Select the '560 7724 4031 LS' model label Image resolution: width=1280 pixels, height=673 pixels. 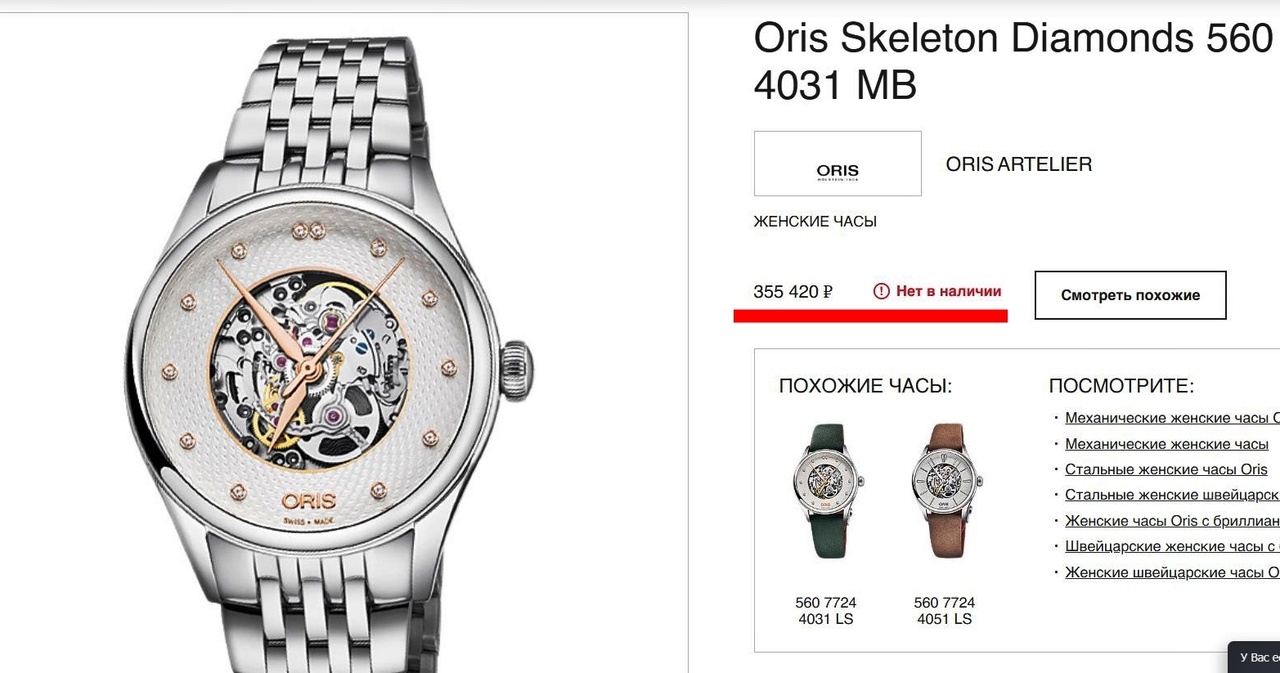826,611
